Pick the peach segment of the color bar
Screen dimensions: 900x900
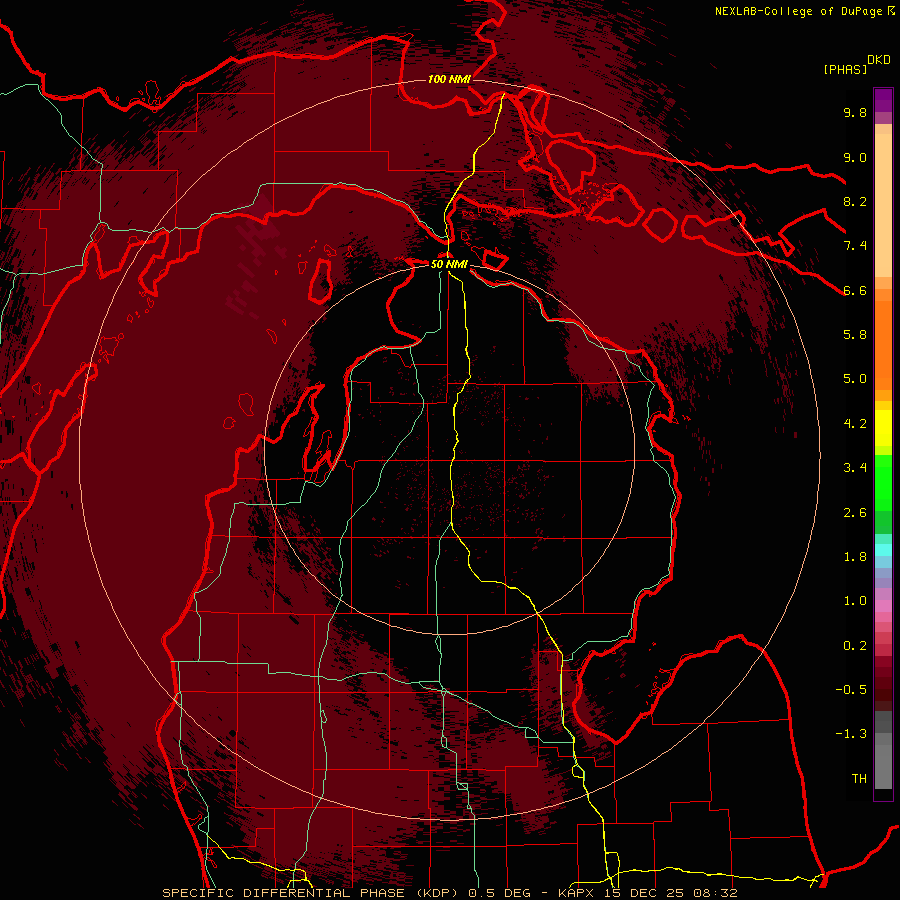tap(883, 207)
